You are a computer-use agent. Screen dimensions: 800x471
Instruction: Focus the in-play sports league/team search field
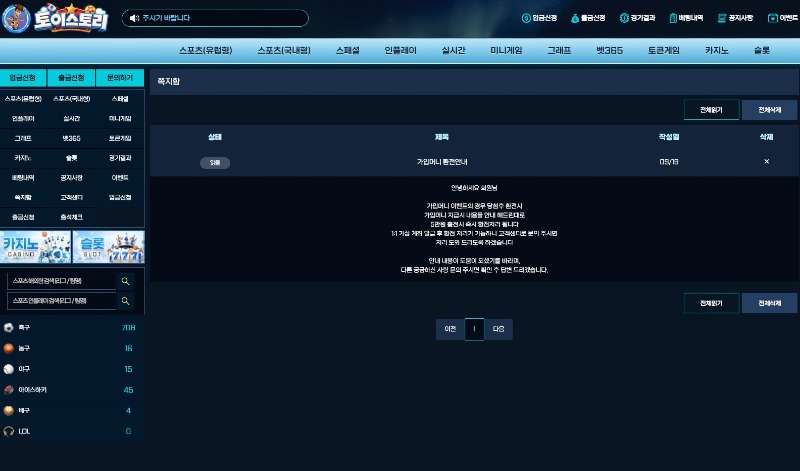[x=62, y=301]
